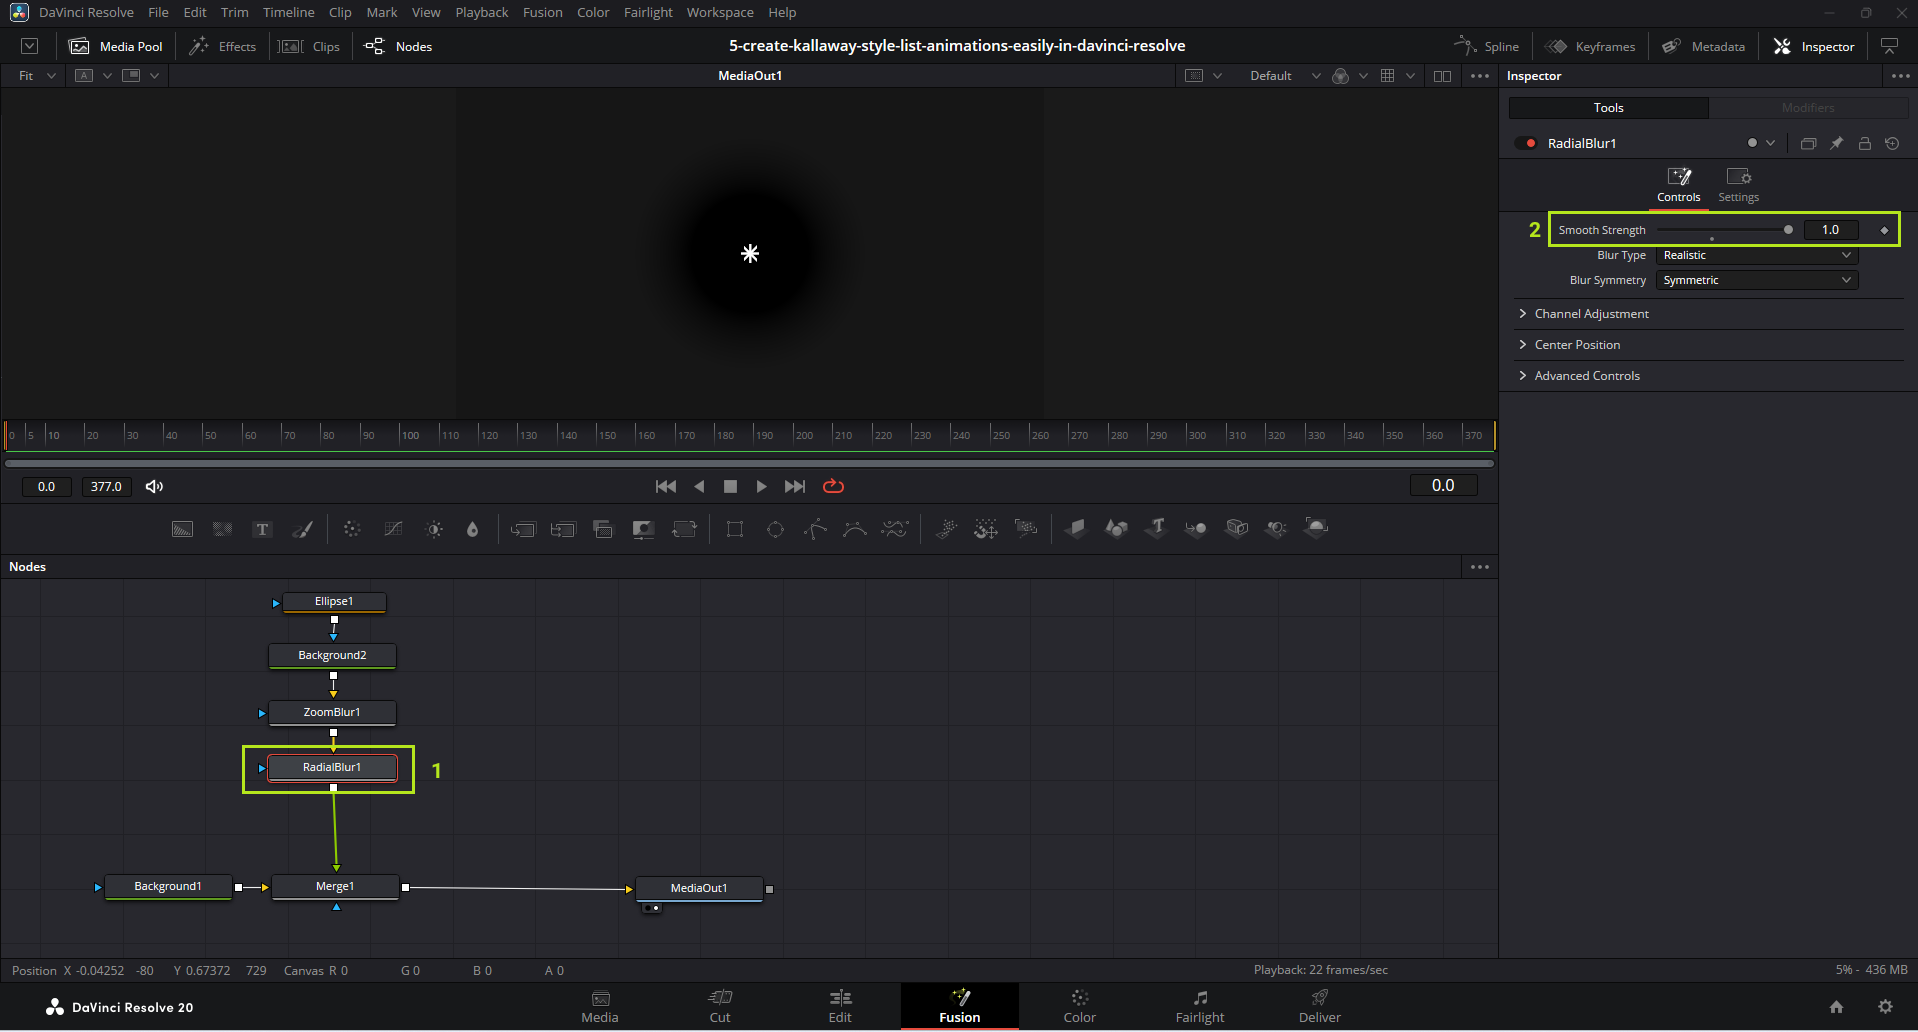The height and width of the screenshot is (1032, 1918).
Task: Select the Text+ tool in toolbar
Action: pyautogui.click(x=262, y=529)
